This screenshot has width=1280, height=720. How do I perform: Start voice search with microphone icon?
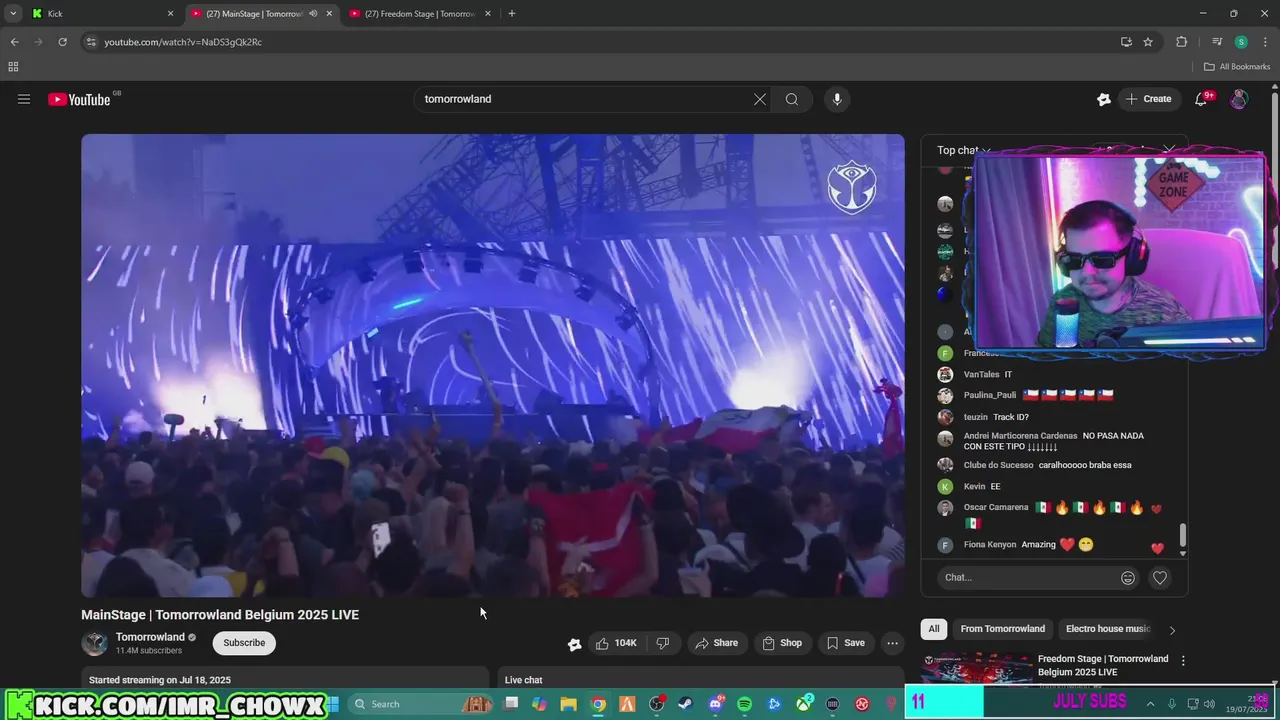click(837, 99)
